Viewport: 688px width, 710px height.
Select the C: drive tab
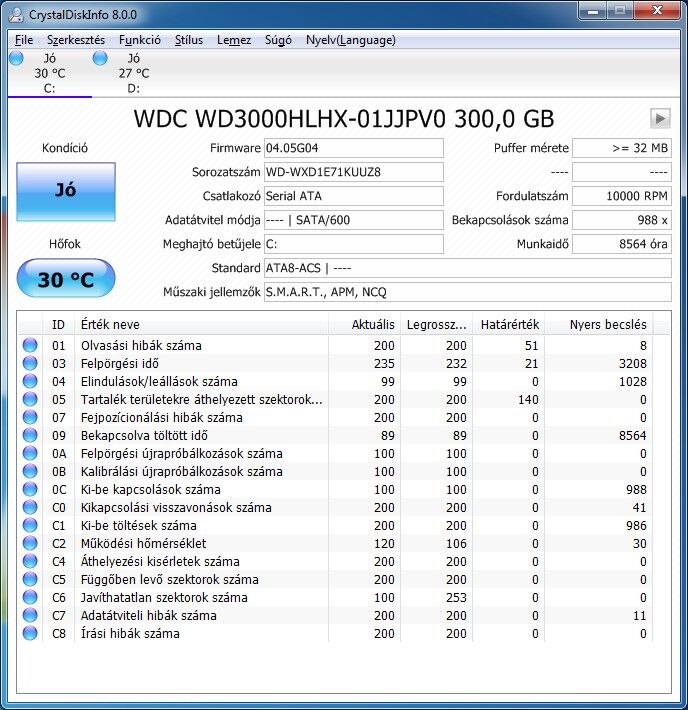click(49, 73)
